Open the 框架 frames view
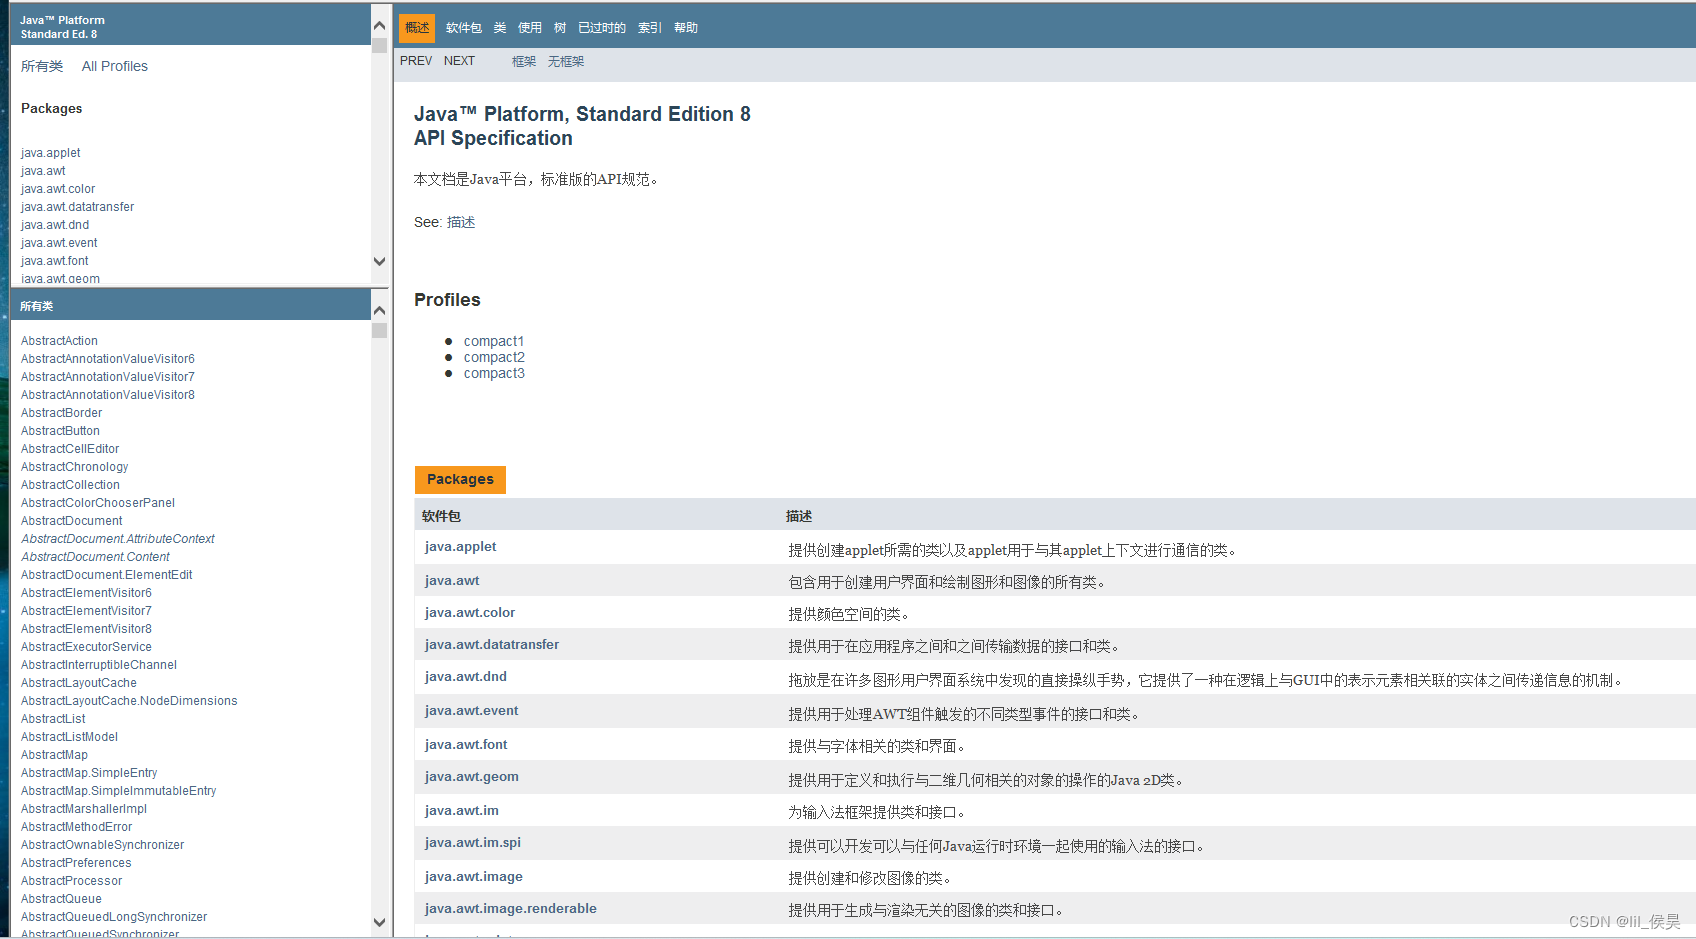This screenshot has height=939, width=1696. 523,60
